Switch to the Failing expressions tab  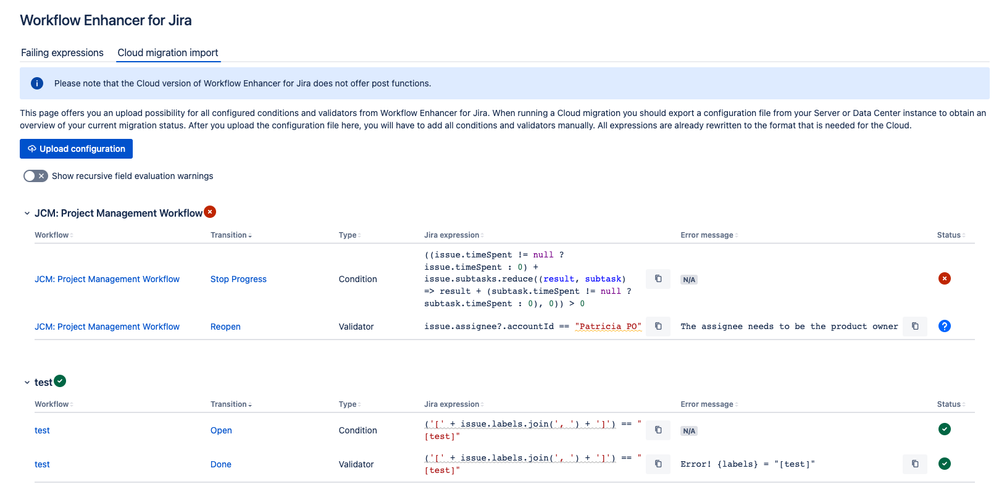[x=62, y=52]
